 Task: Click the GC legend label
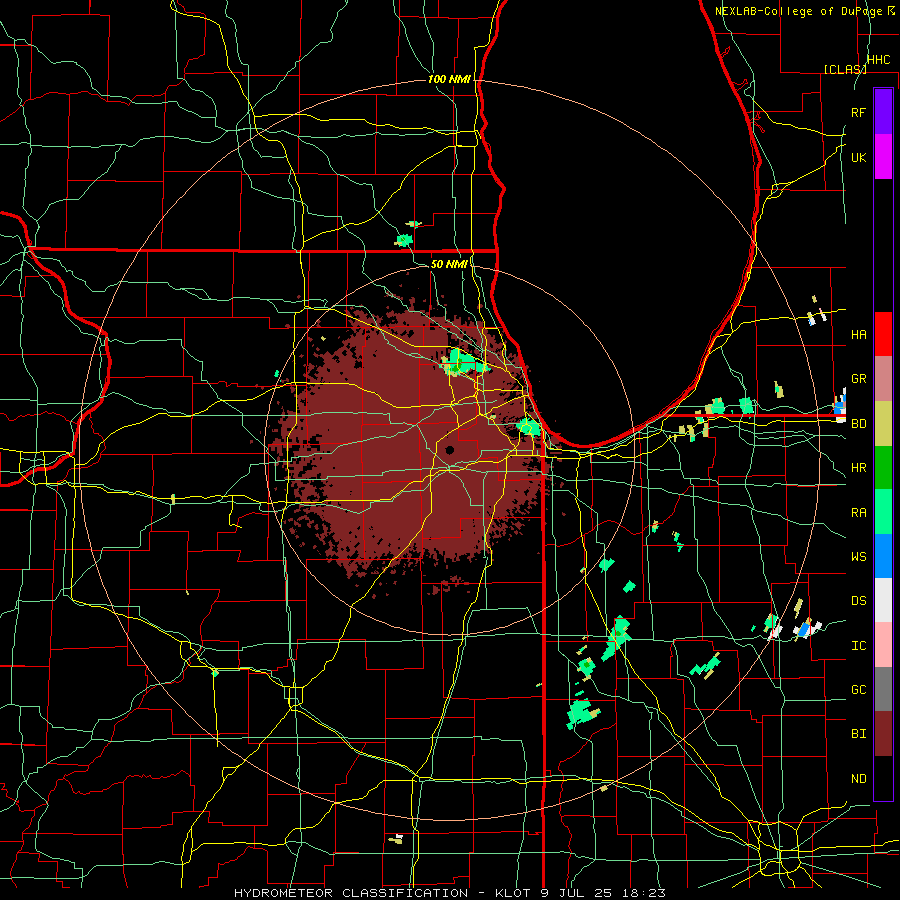(x=859, y=690)
